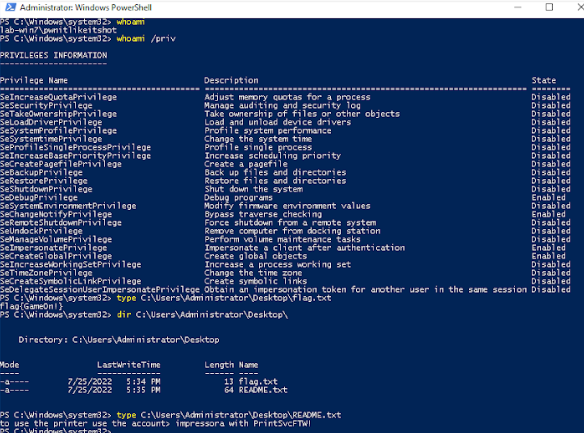Select 'SeSecurityPrivilege' text
Screen dimensions: 584x433
coord(46,106)
